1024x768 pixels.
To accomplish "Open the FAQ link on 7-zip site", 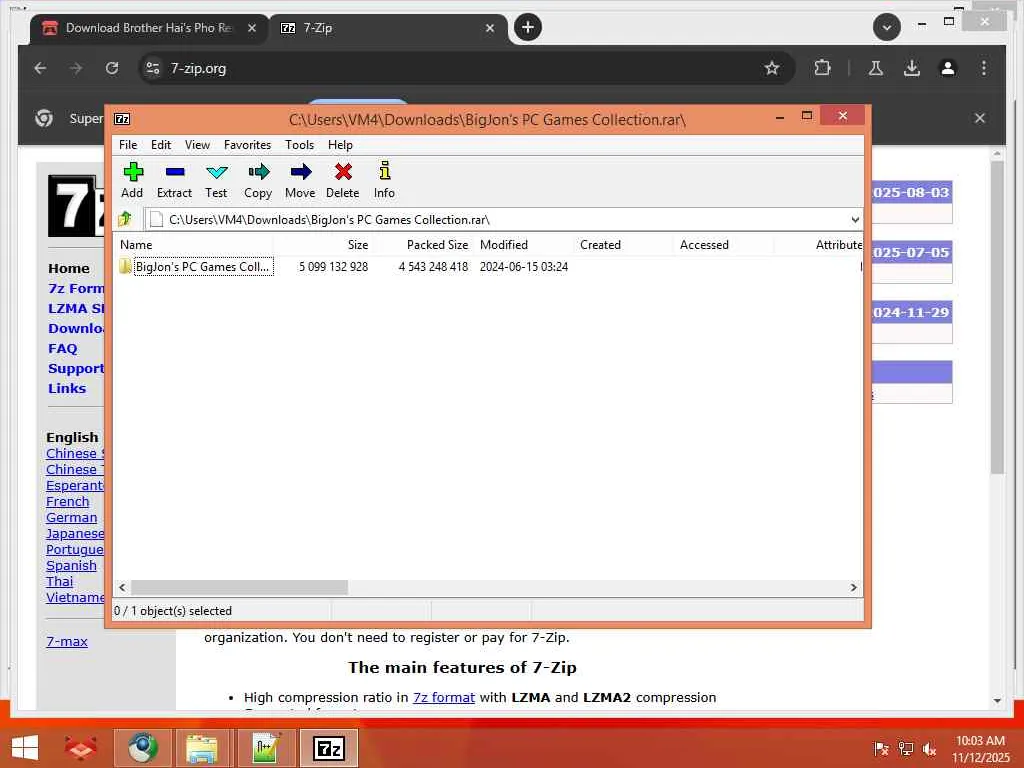I will (x=63, y=349).
